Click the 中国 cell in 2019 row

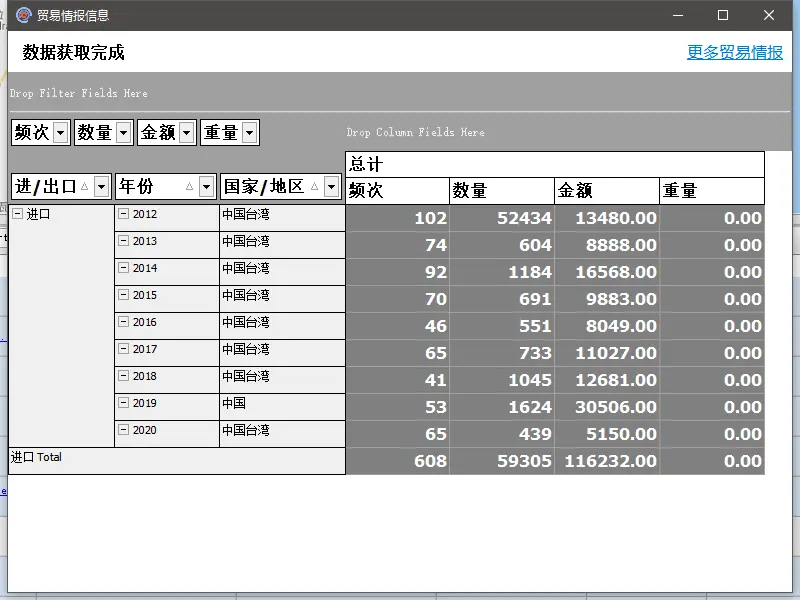click(282, 407)
